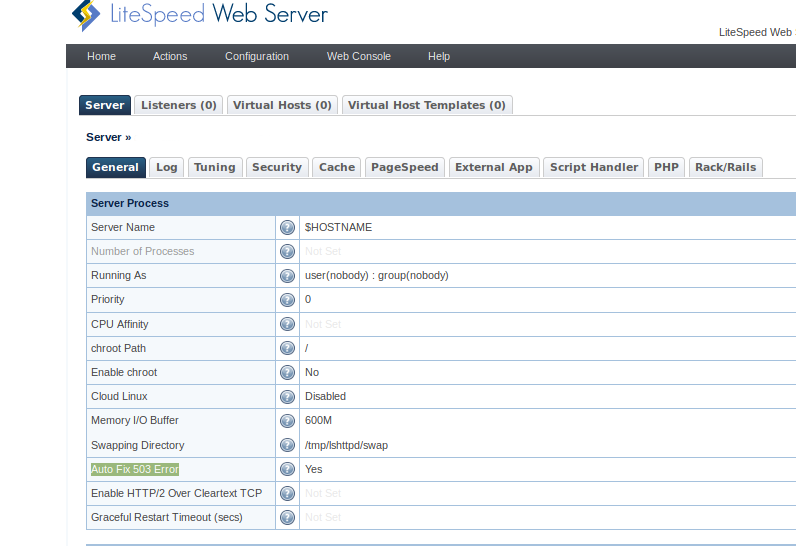Click the 600M buffer value
The width and height of the screenshot is (796, 546).
click(x=318, y=421)
